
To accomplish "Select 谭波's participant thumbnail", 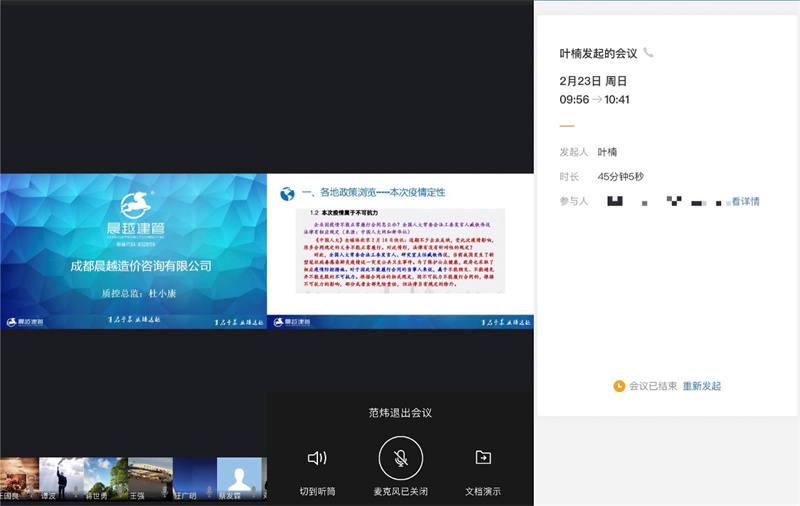I will click(x=60, y=478).
